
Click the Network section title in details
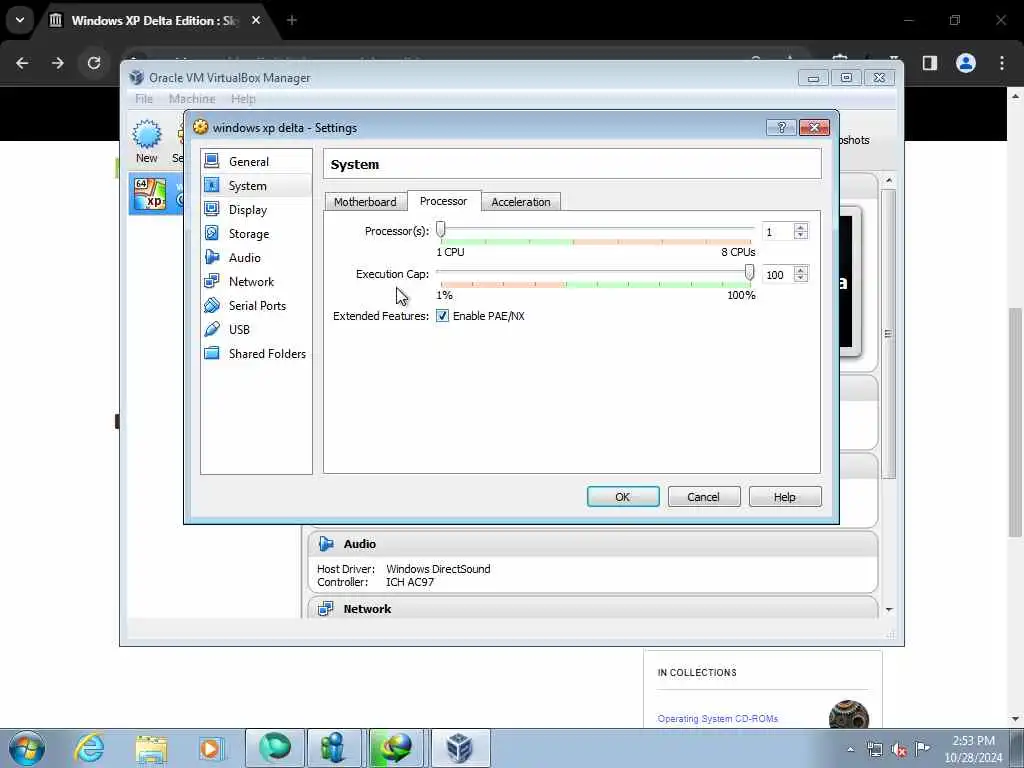[x=367, y=609]
